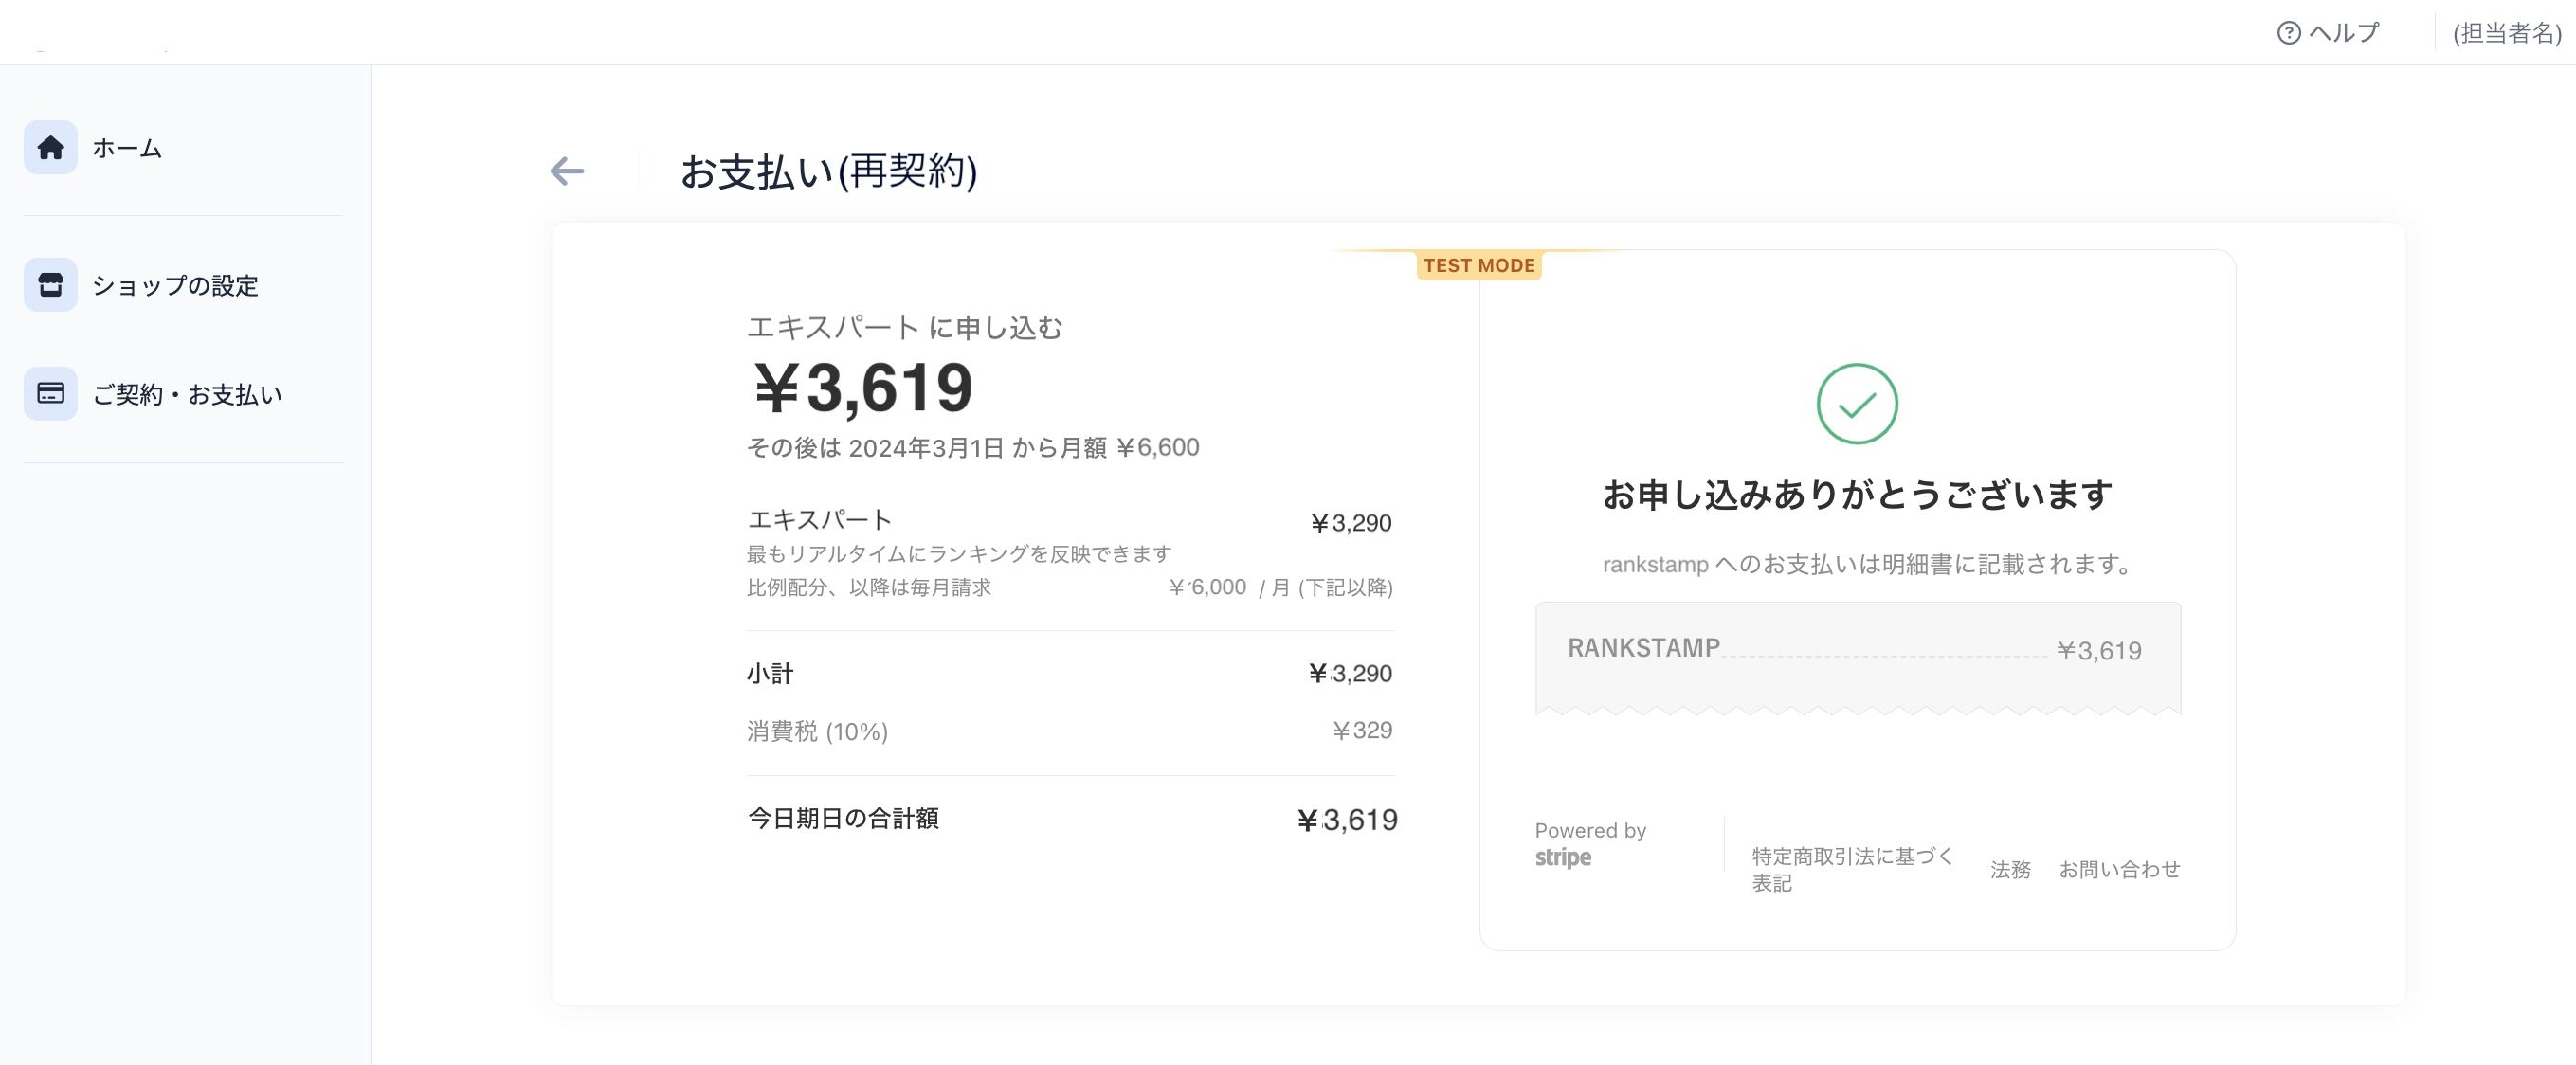The width and height of the screenshot is (2576, 1065).
Task: Click '¥6,000 / 月 (下記以降)' text
Action: click(1280, 587)
